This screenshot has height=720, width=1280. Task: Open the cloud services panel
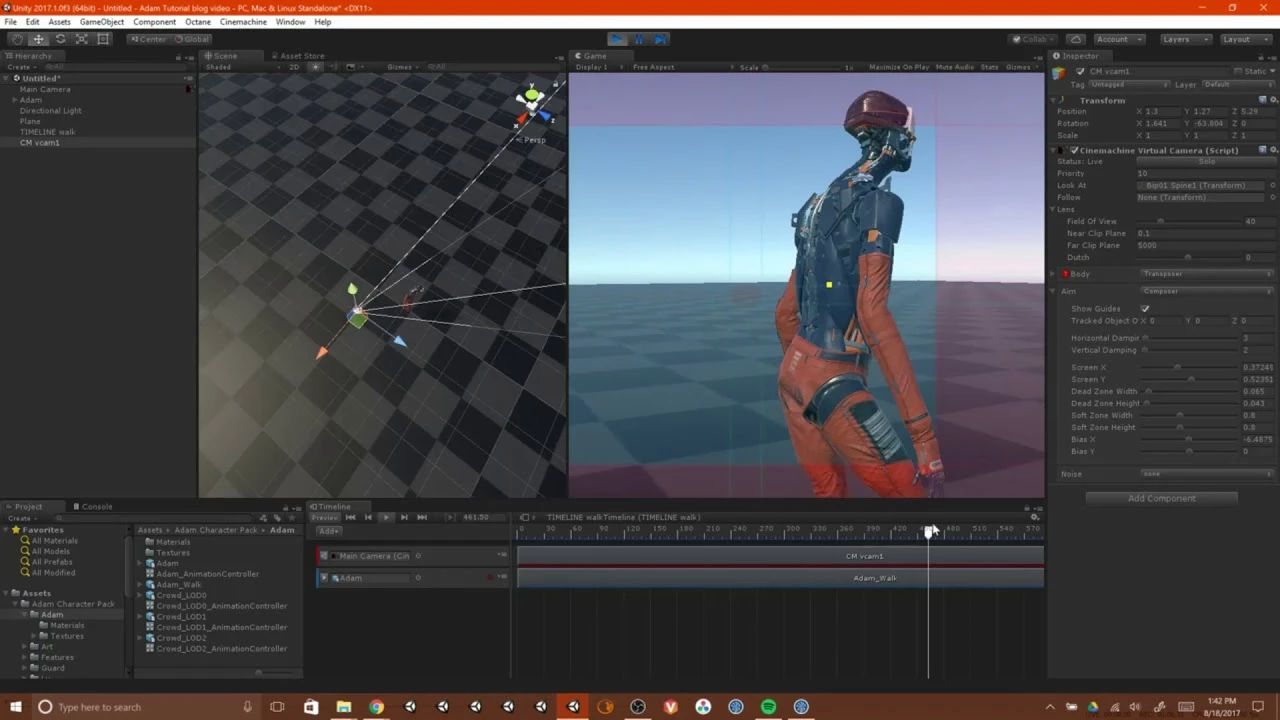tap(1074, 39)
